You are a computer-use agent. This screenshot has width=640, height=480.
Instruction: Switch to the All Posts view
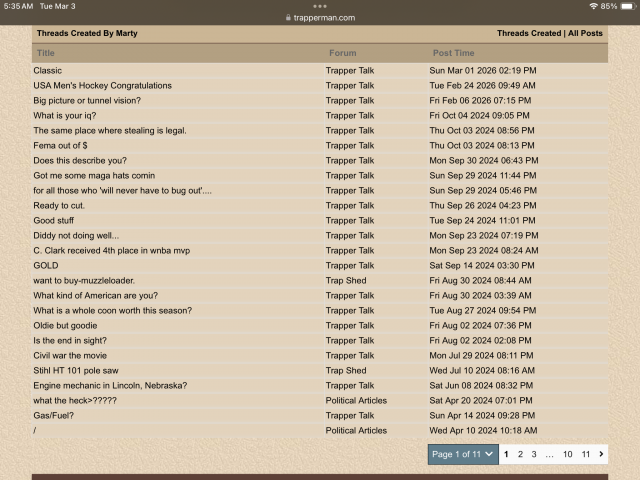[x=585, y=33]
